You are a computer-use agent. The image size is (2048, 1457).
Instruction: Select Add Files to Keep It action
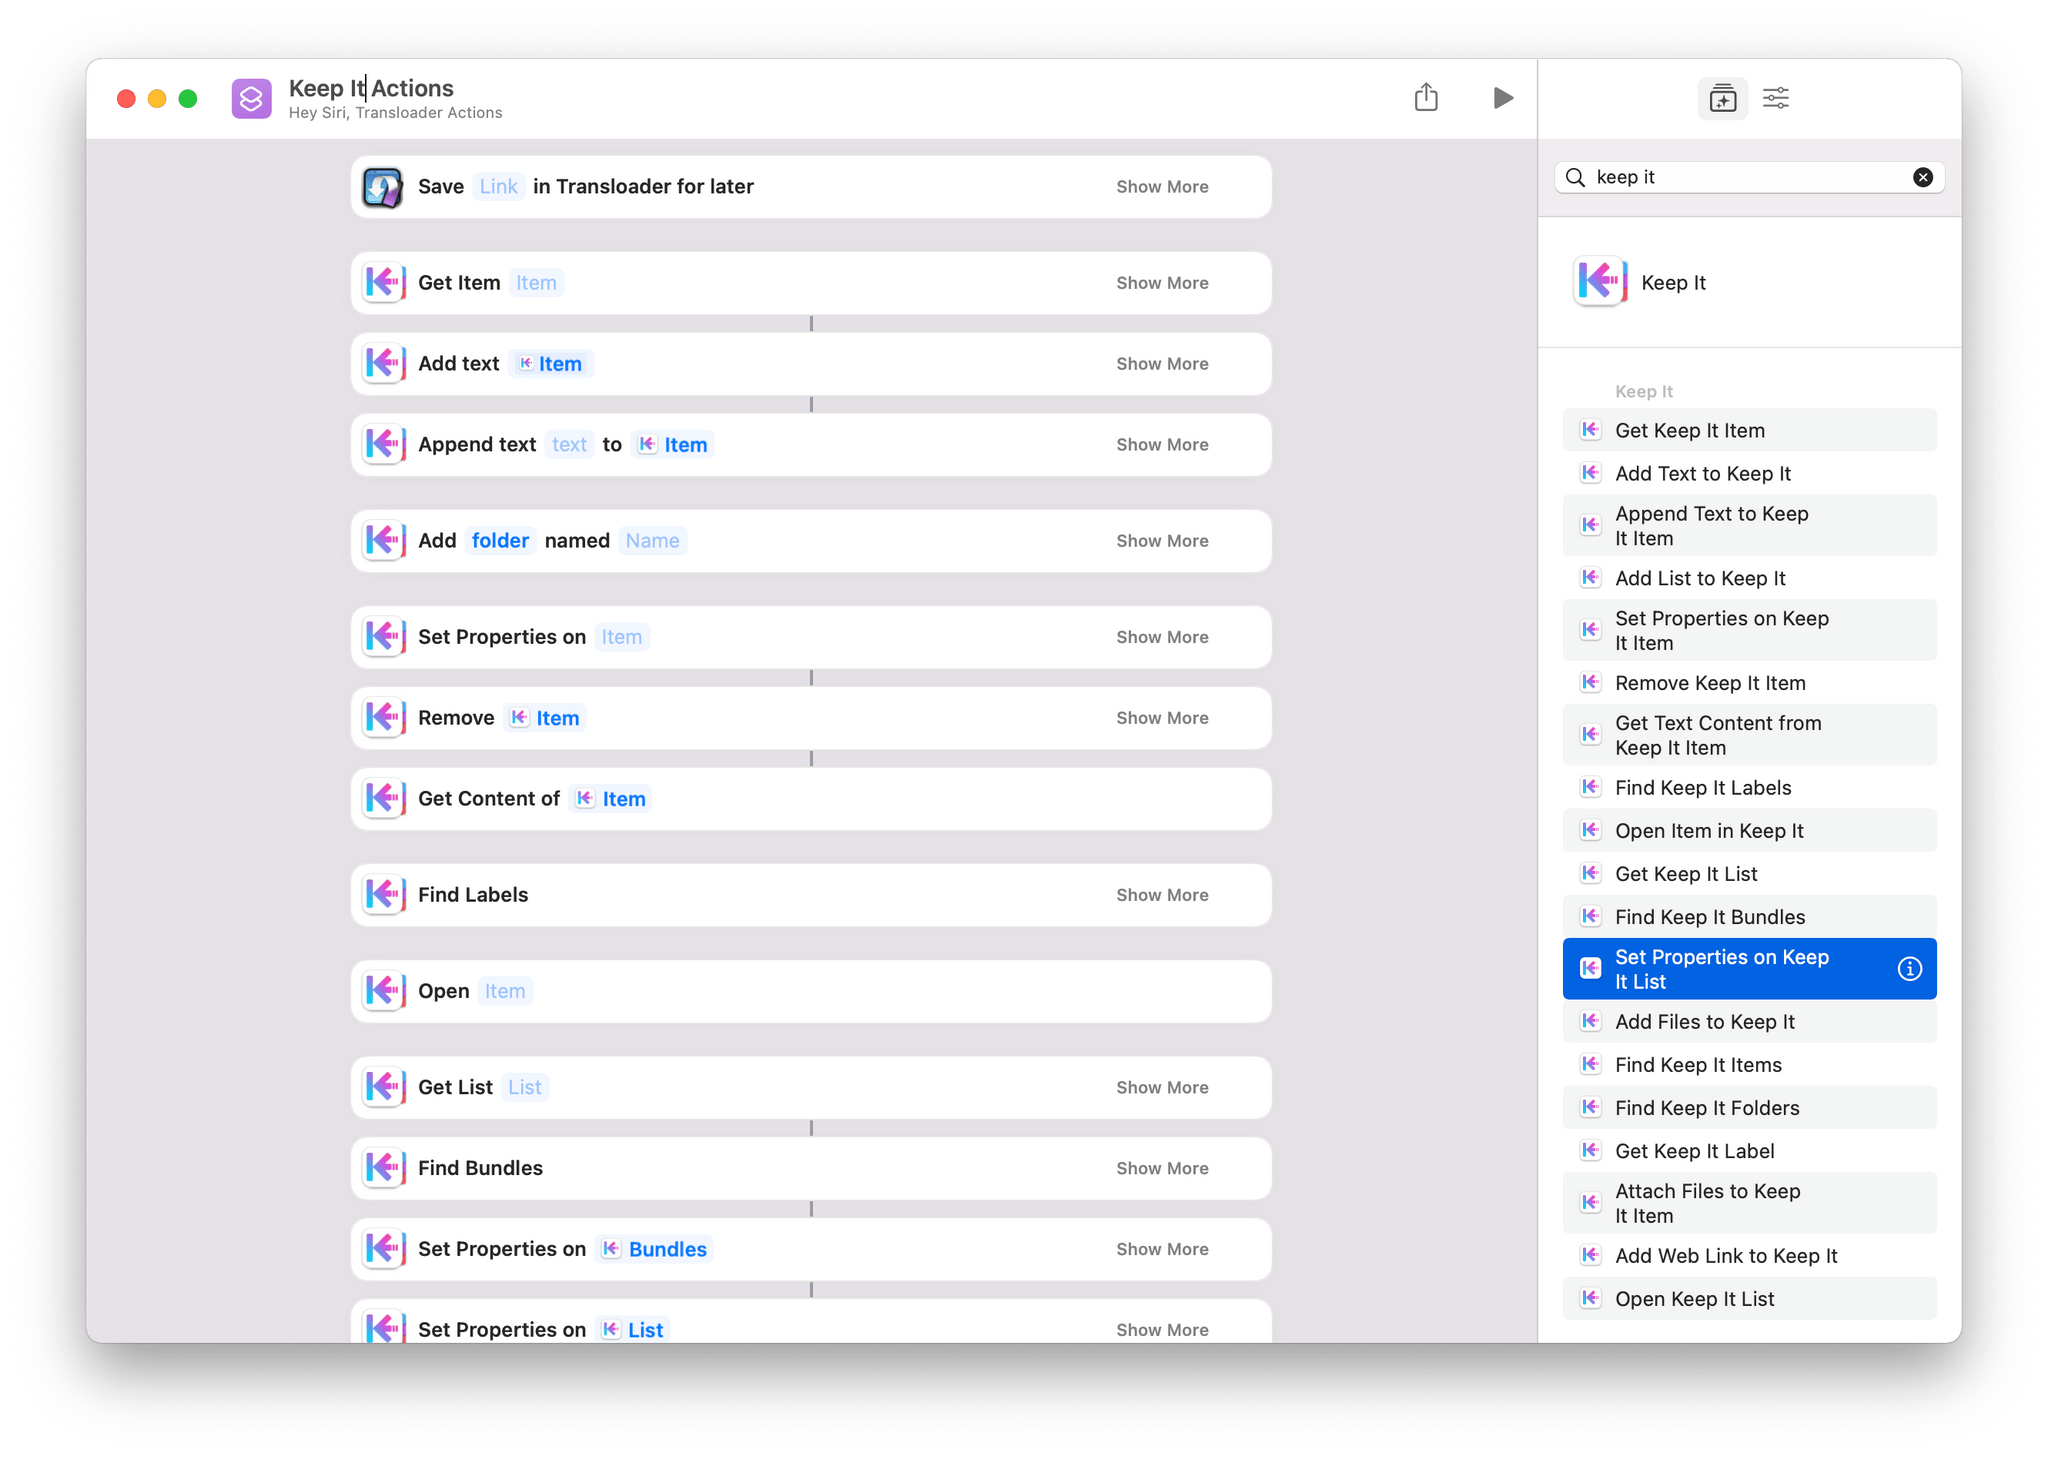pyautogui.click(x=1749, y=1022)
